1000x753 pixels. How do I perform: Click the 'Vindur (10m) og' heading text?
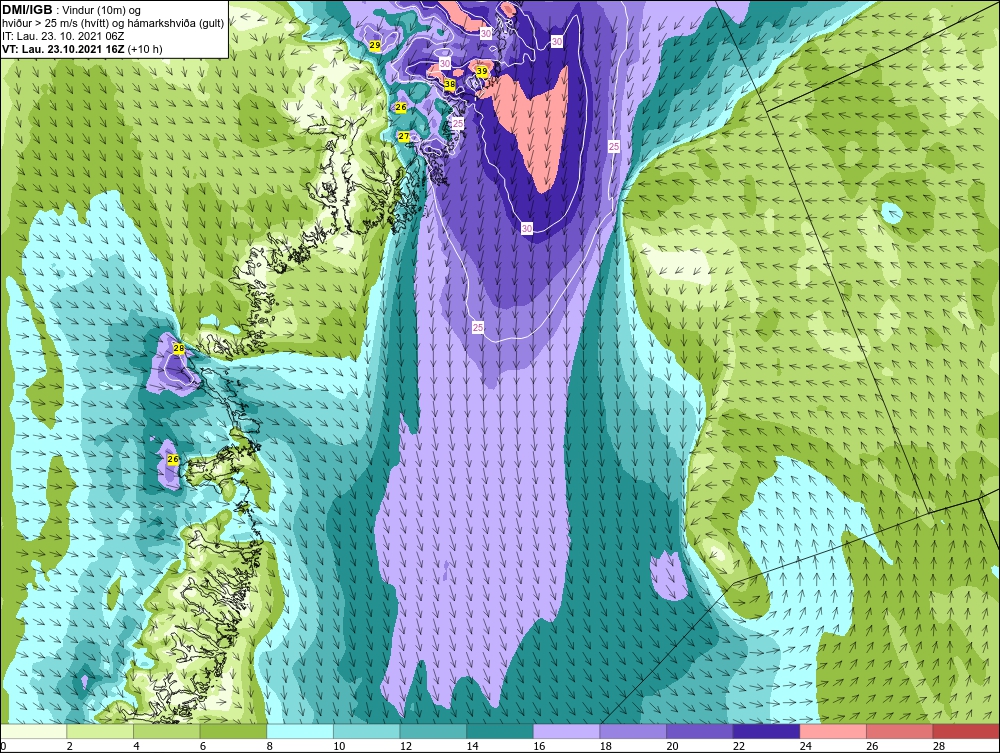point(103,10)
